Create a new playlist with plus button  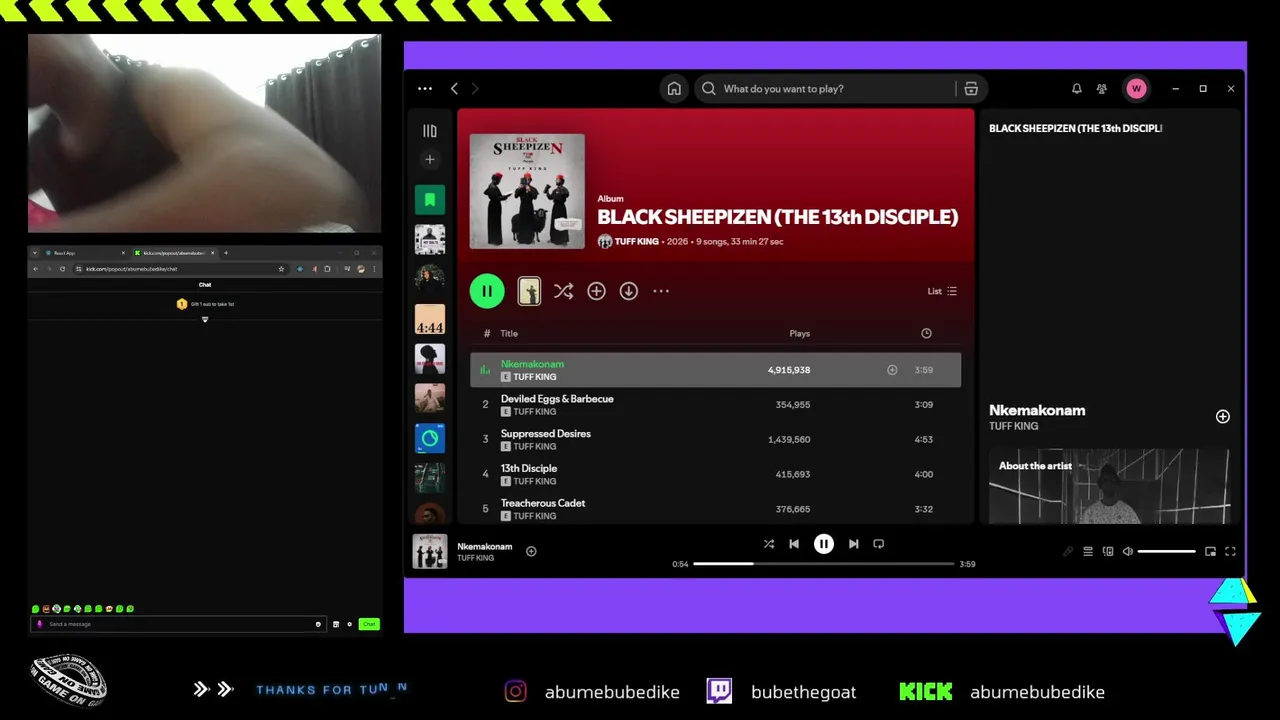point(430,160)
